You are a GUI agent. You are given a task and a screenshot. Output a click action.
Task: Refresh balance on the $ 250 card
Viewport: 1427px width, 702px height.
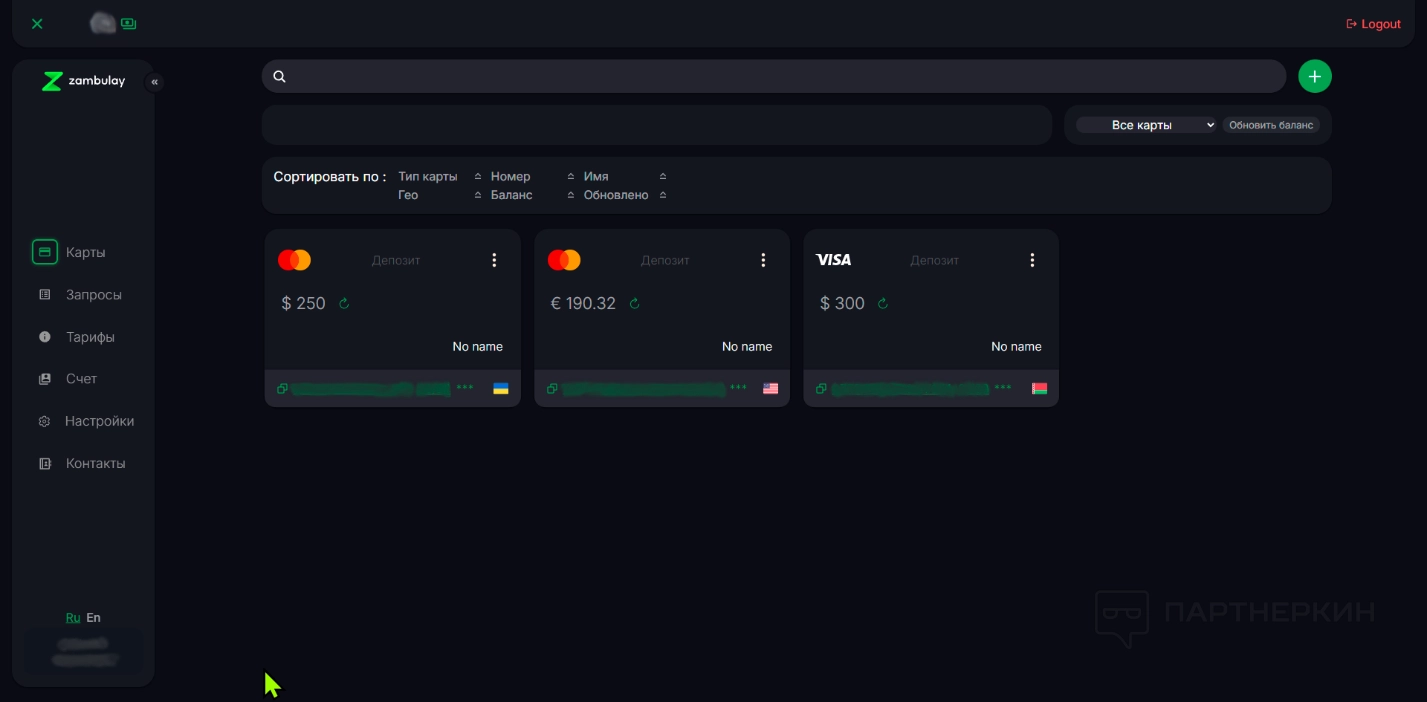[344, 303]
